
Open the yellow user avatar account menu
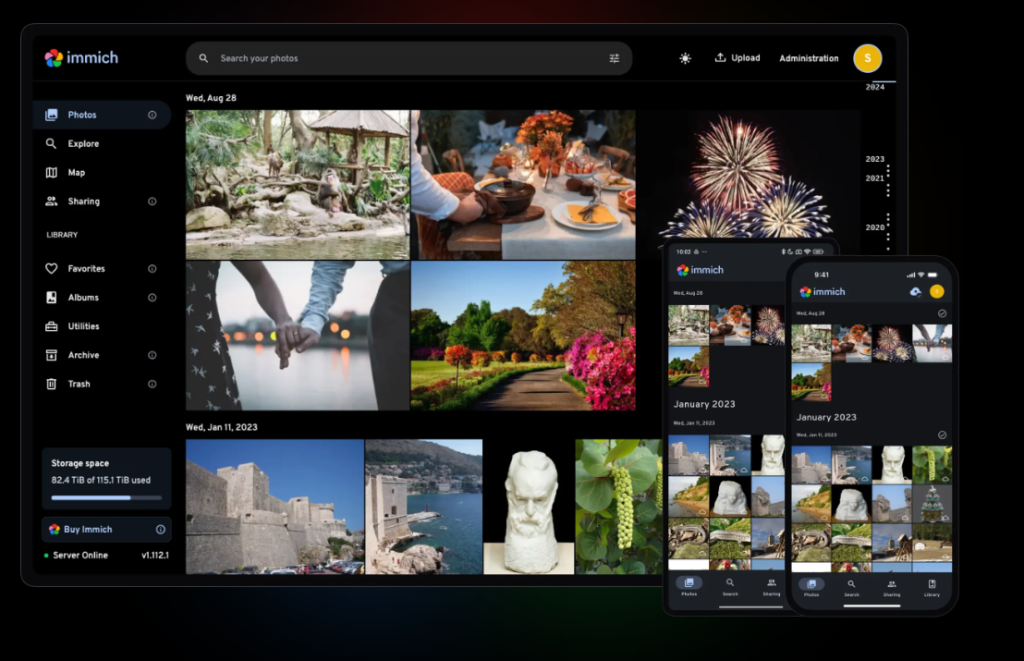867,58
